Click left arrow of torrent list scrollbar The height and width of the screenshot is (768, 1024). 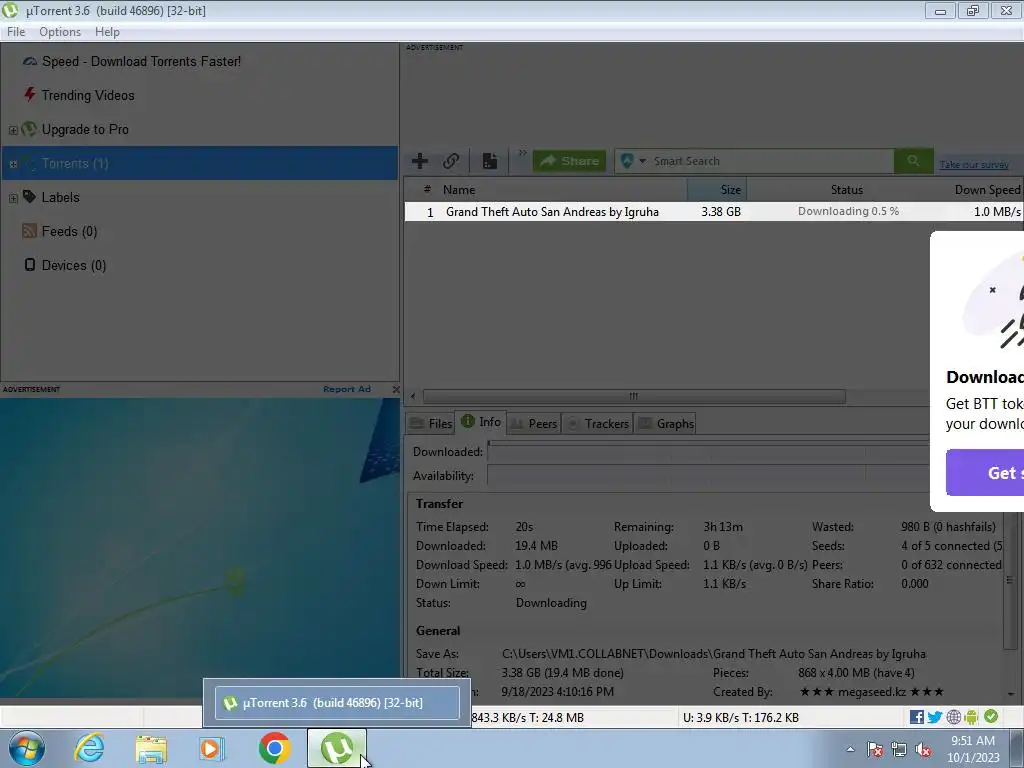coord(413,396)
